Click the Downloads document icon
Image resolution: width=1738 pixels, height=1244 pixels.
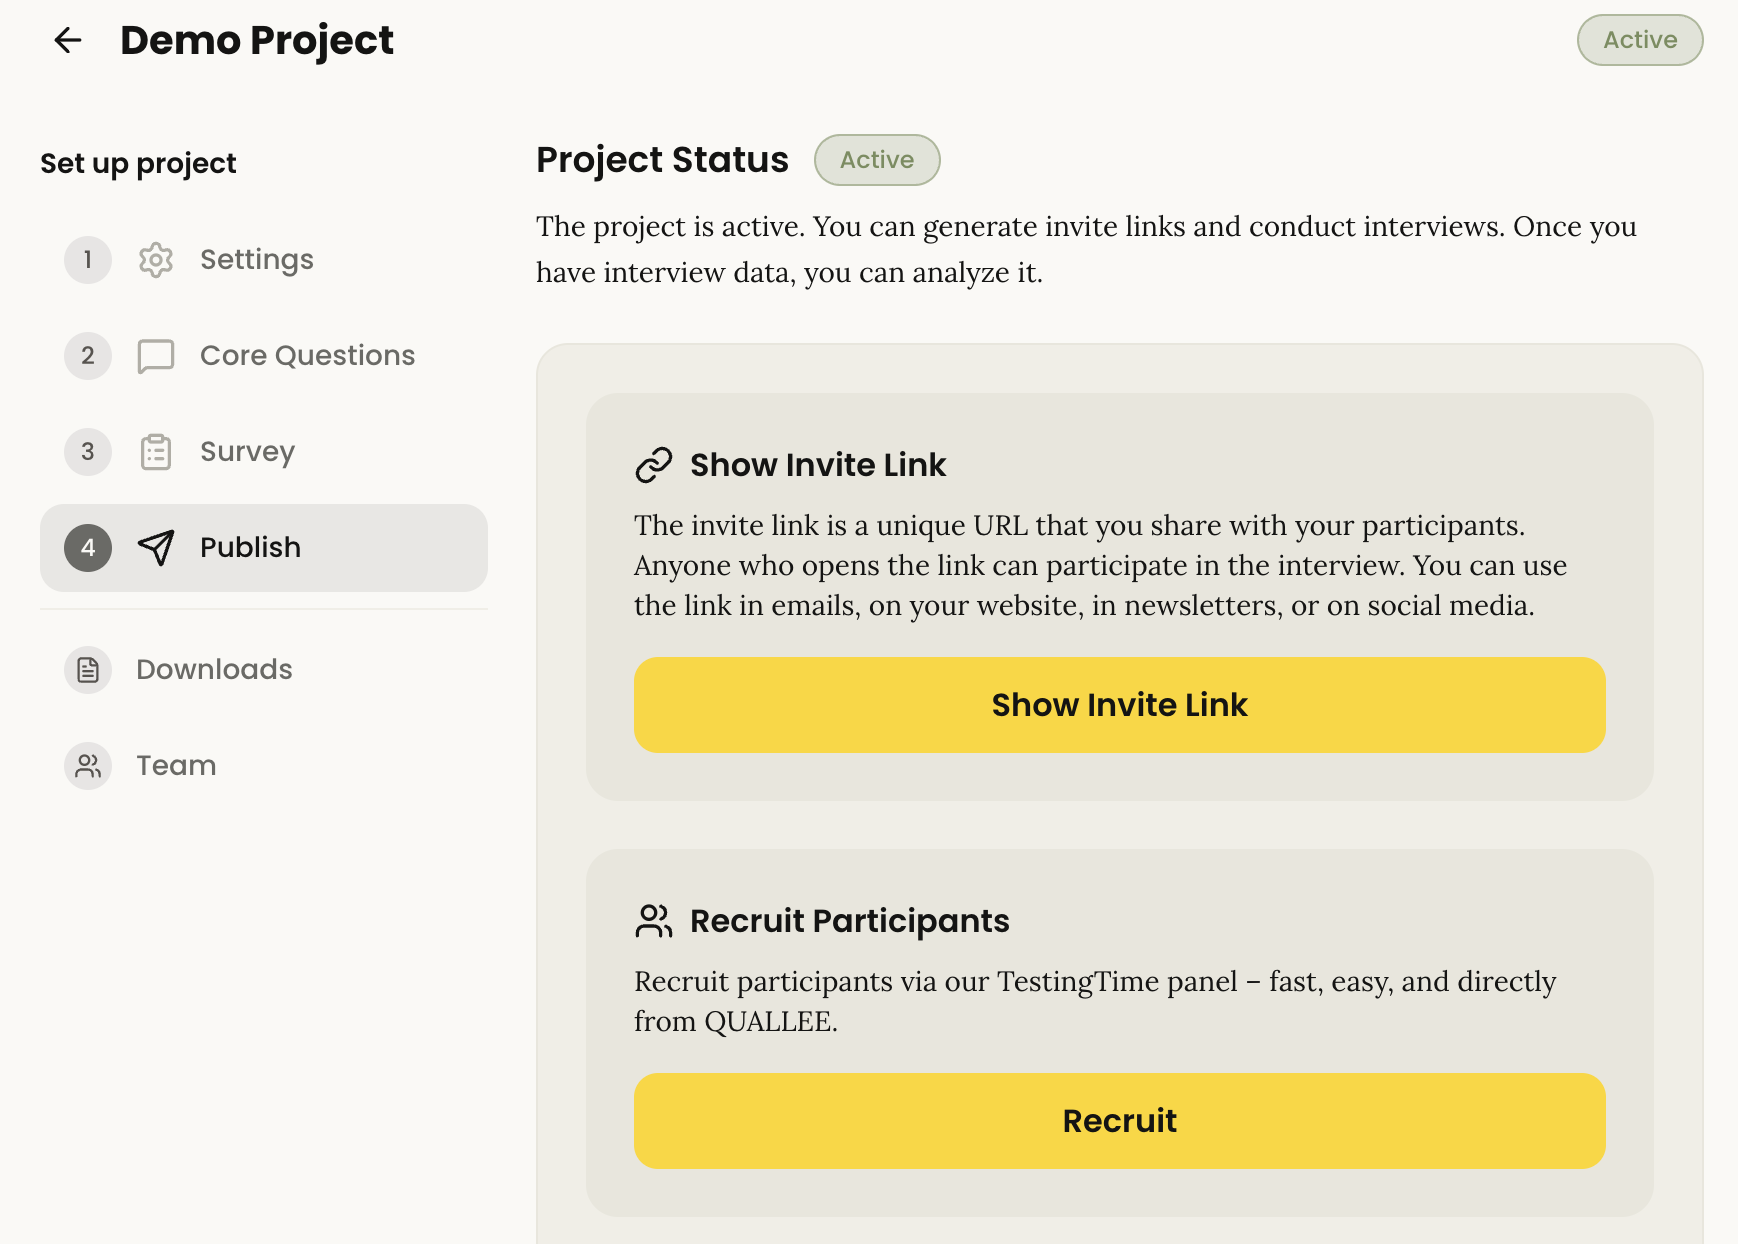88,670
